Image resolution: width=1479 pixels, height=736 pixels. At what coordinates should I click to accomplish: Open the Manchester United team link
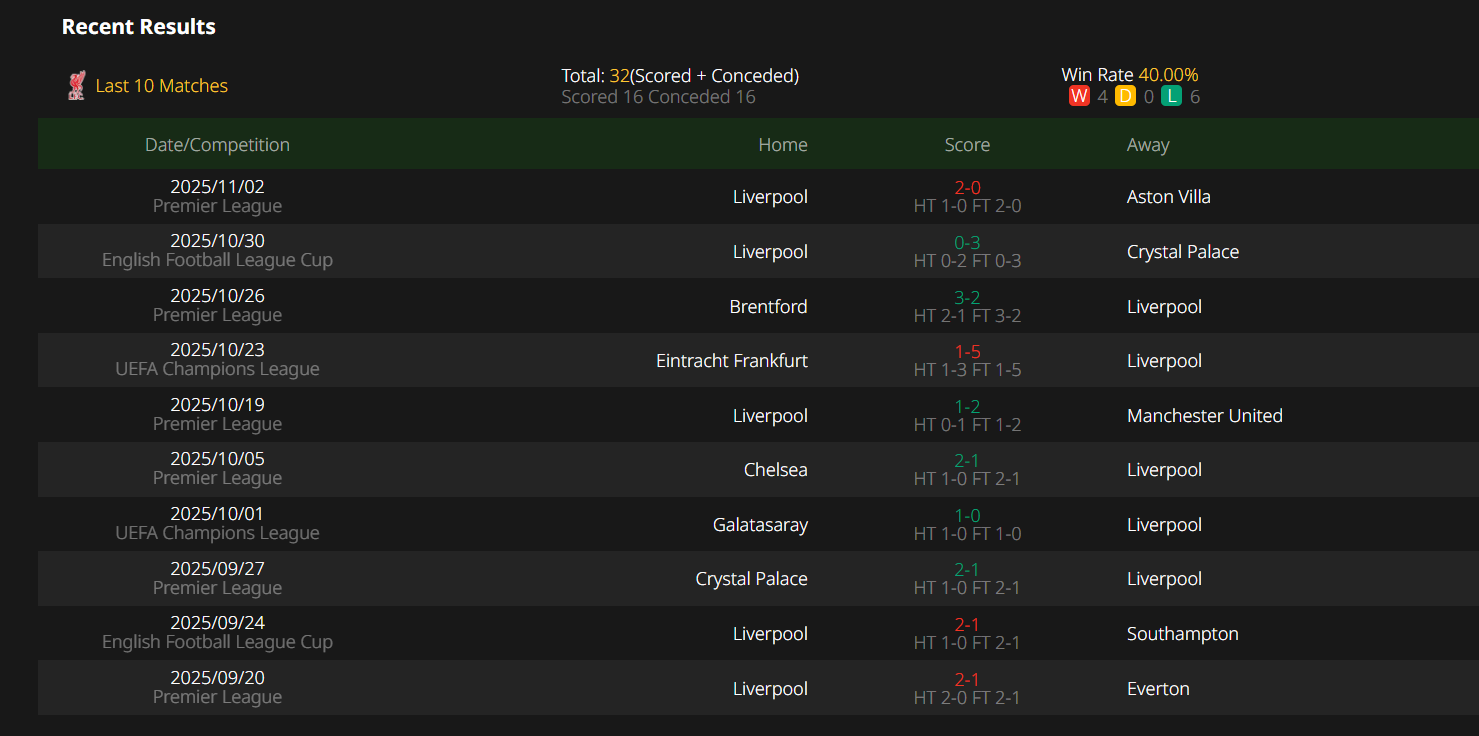1204,416
